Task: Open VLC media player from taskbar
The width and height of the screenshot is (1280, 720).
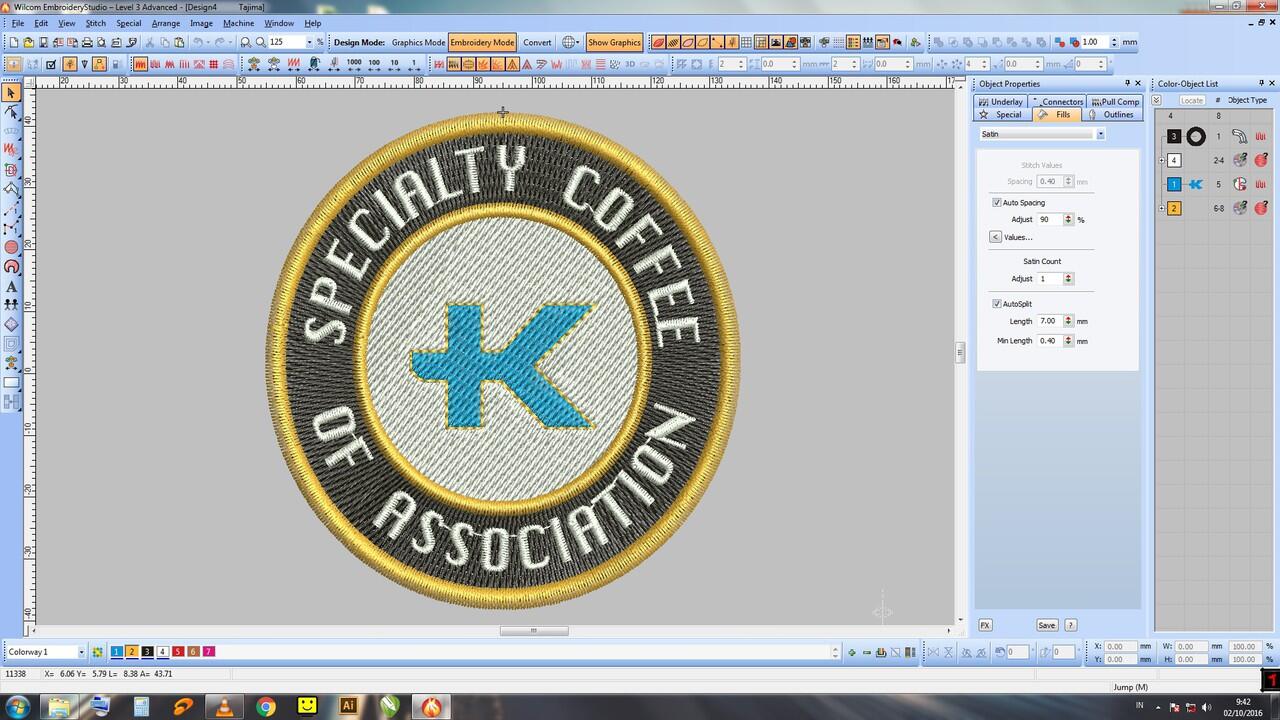Action: tap(224, 706)
